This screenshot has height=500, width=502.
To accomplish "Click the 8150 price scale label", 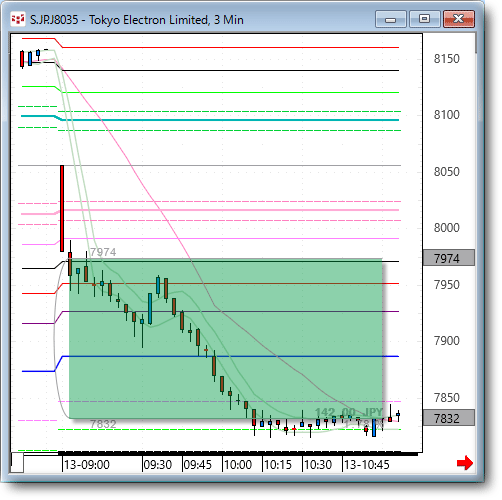I will pyautogui.click(x=446, y=59).
